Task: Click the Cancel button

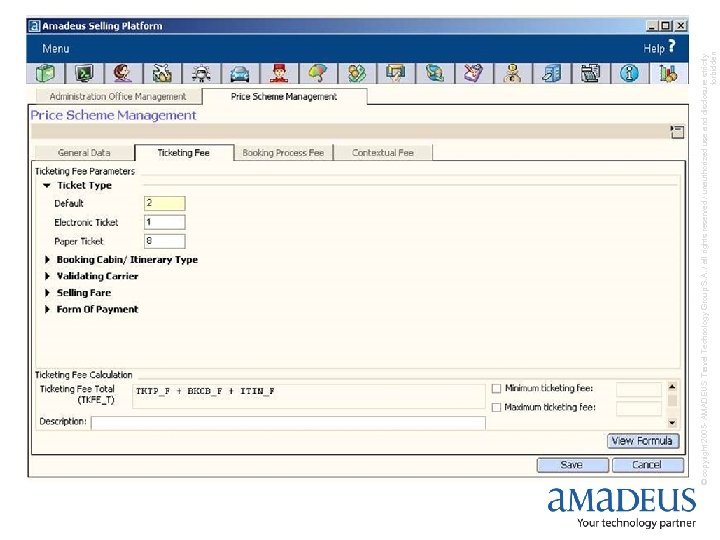Action: click(647, 465)
